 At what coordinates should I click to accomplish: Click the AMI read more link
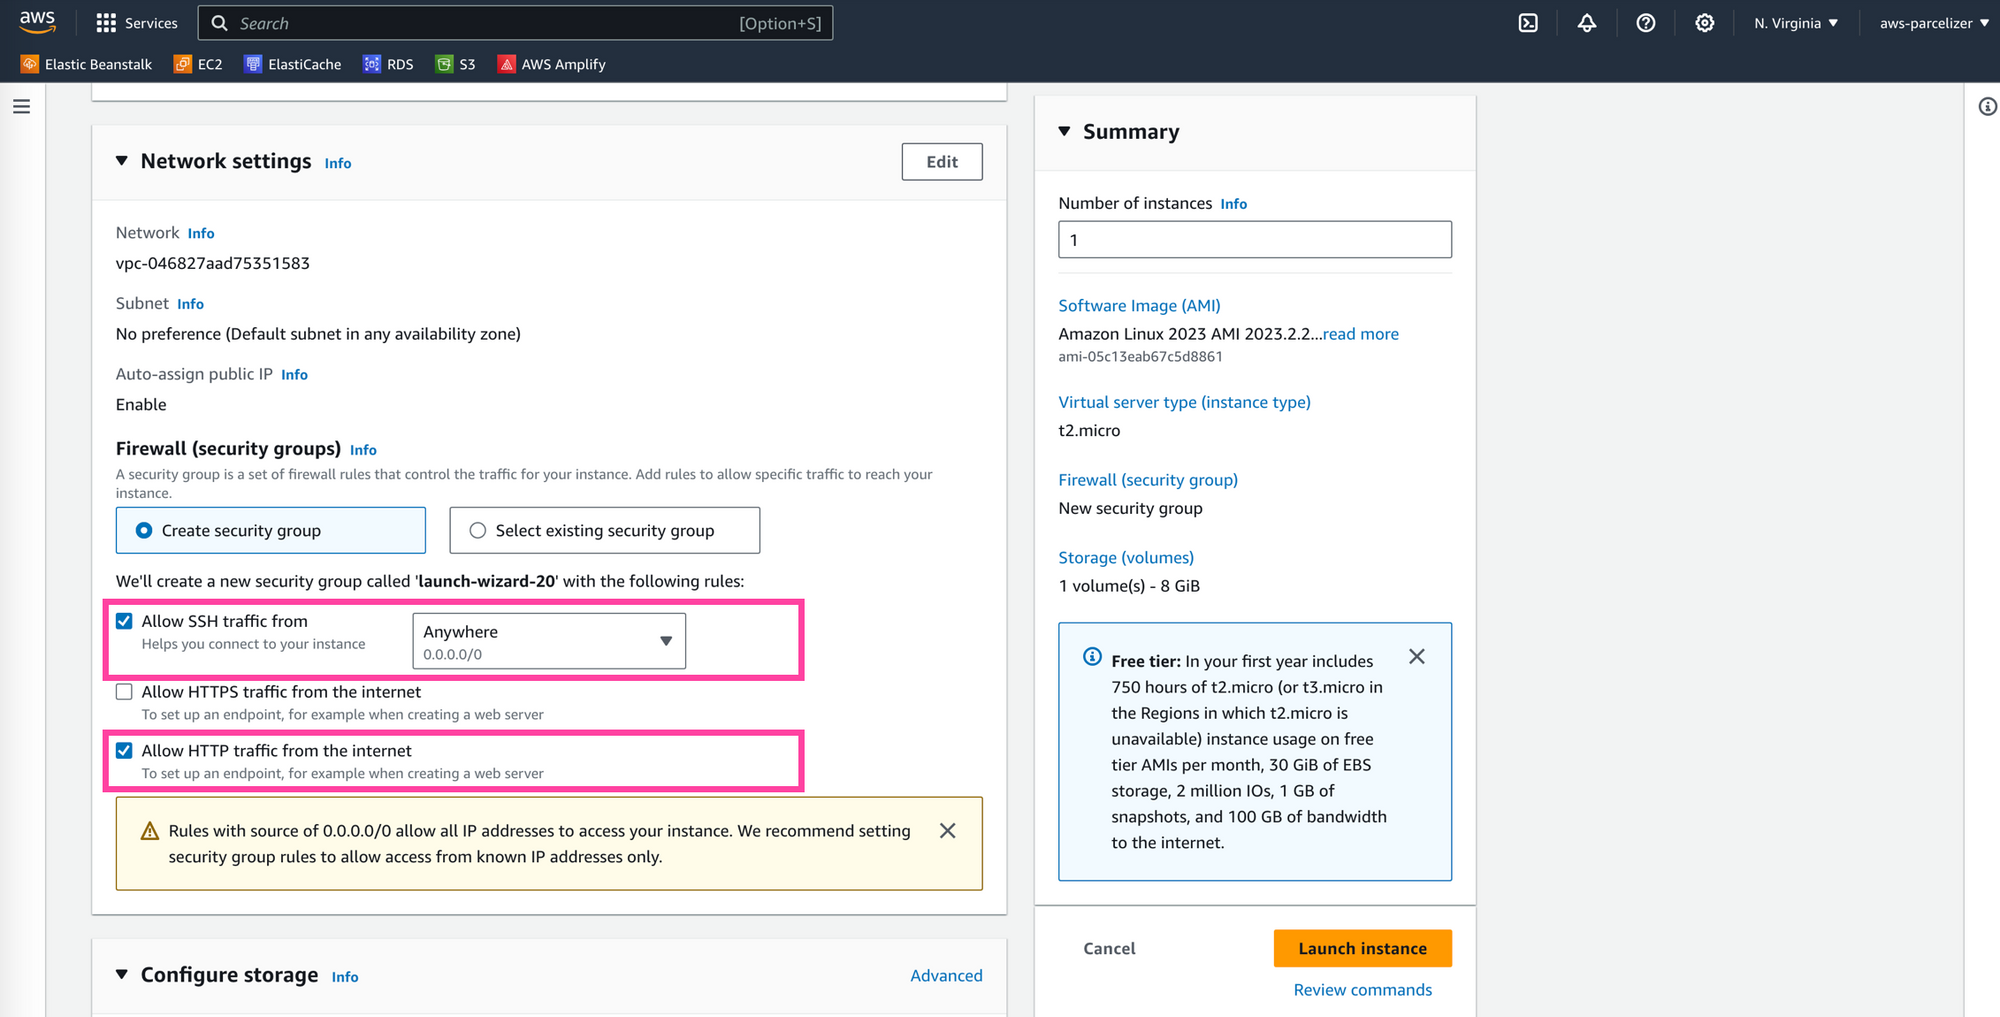pyautogui.click(x=1360, y=333)
